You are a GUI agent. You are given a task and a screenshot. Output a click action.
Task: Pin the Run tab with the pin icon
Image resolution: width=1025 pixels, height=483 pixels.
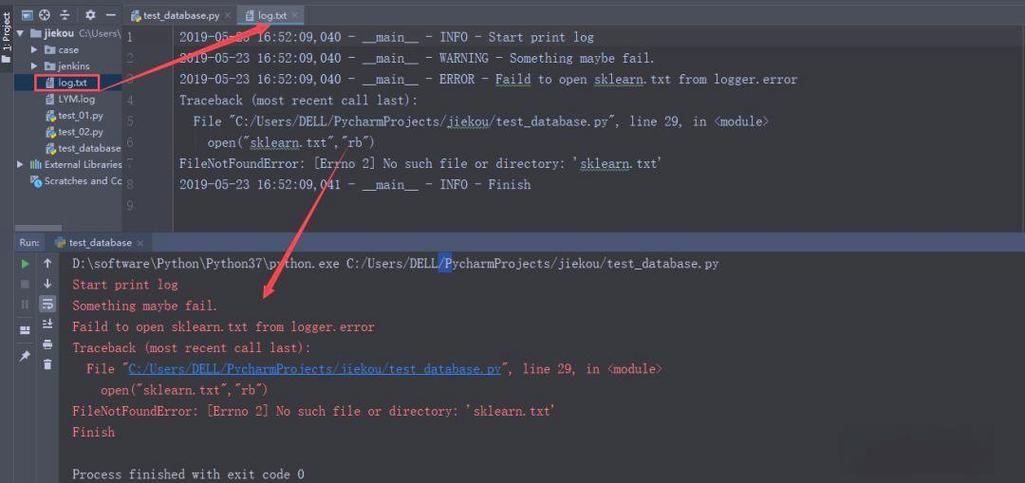[25, 356]
